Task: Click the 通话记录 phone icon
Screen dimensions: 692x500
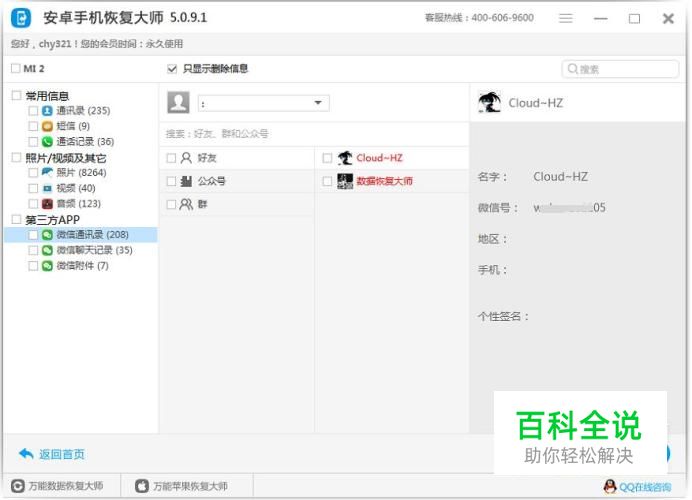Action: (x=47, y=142)
